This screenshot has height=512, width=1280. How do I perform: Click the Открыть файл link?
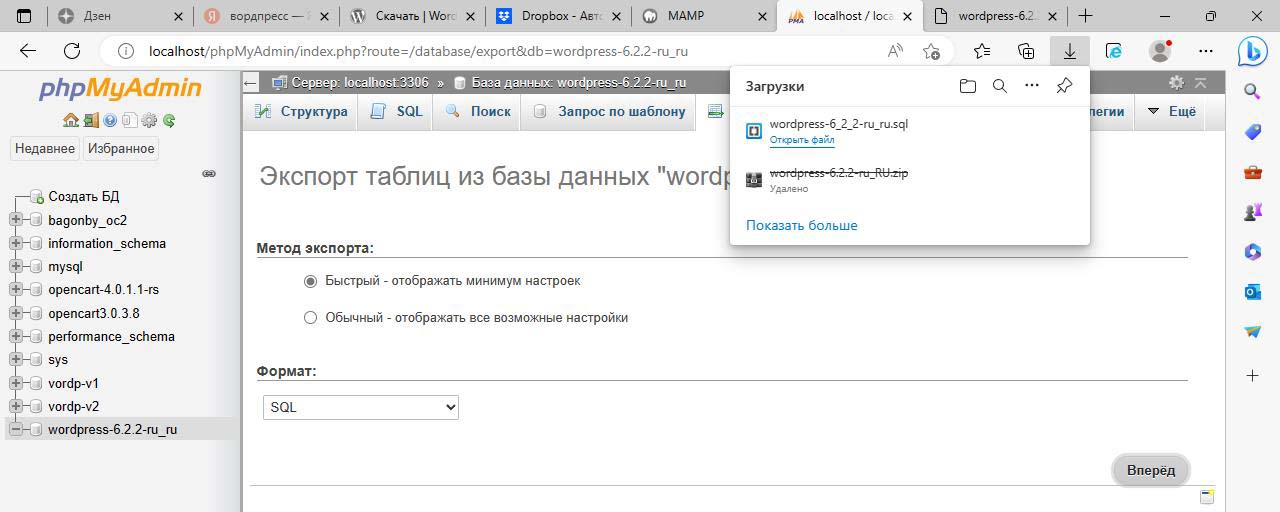pos(801,140)
